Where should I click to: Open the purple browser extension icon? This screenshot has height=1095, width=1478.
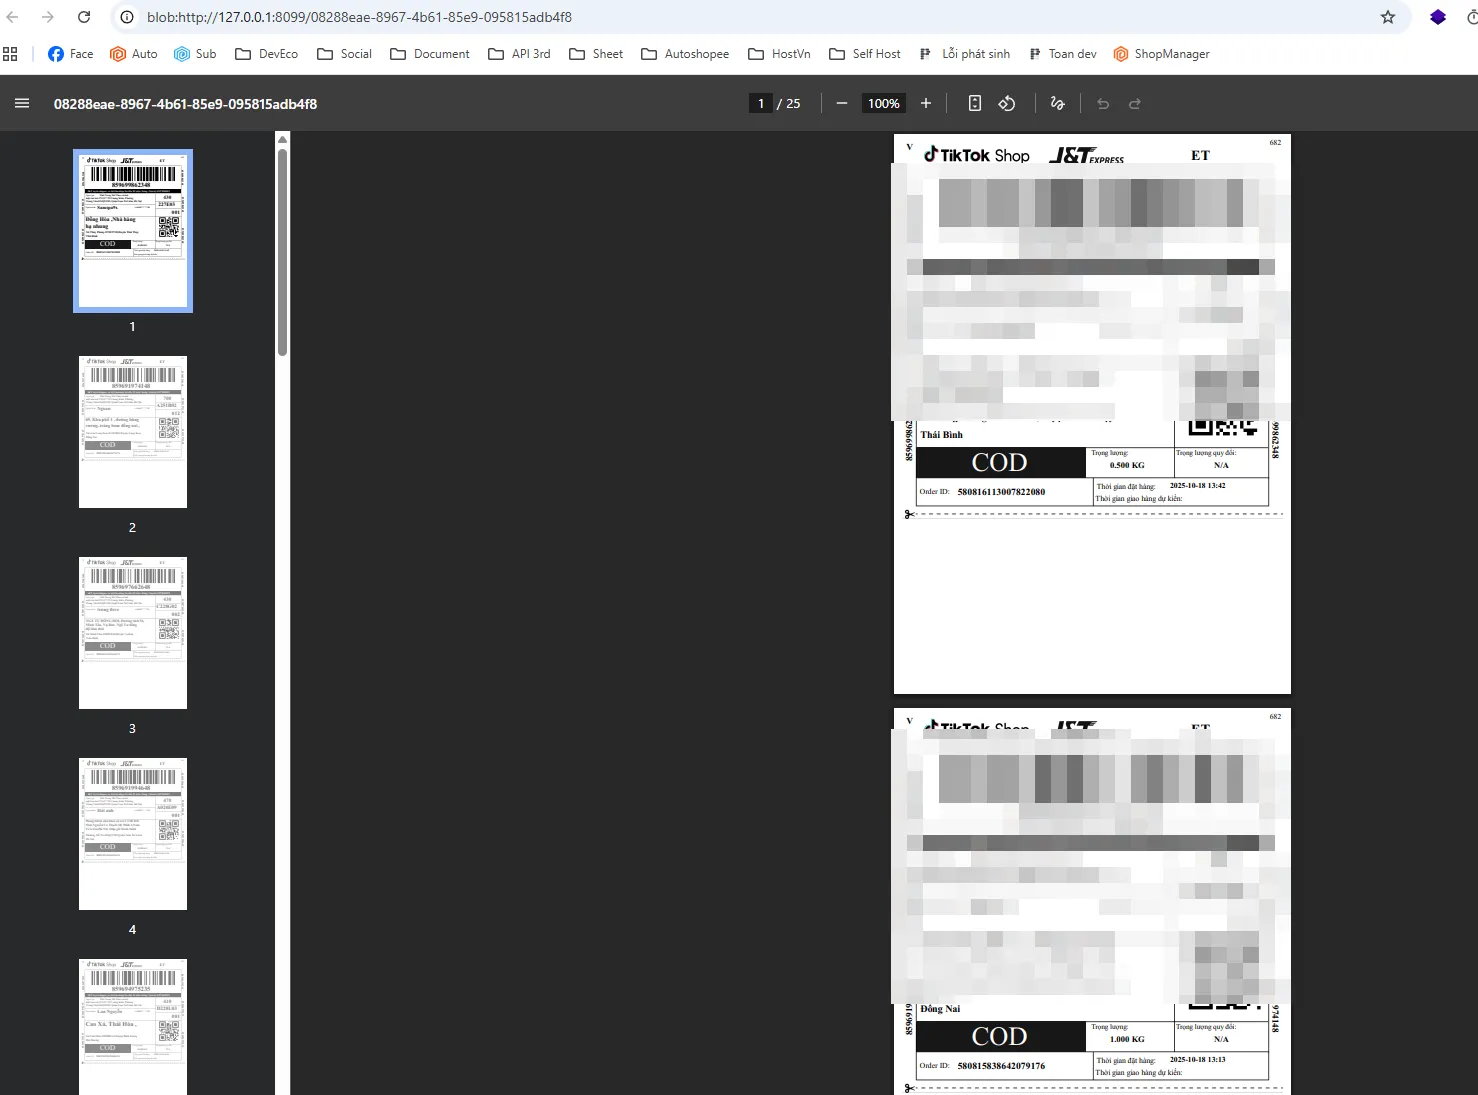coord(1438,17)
